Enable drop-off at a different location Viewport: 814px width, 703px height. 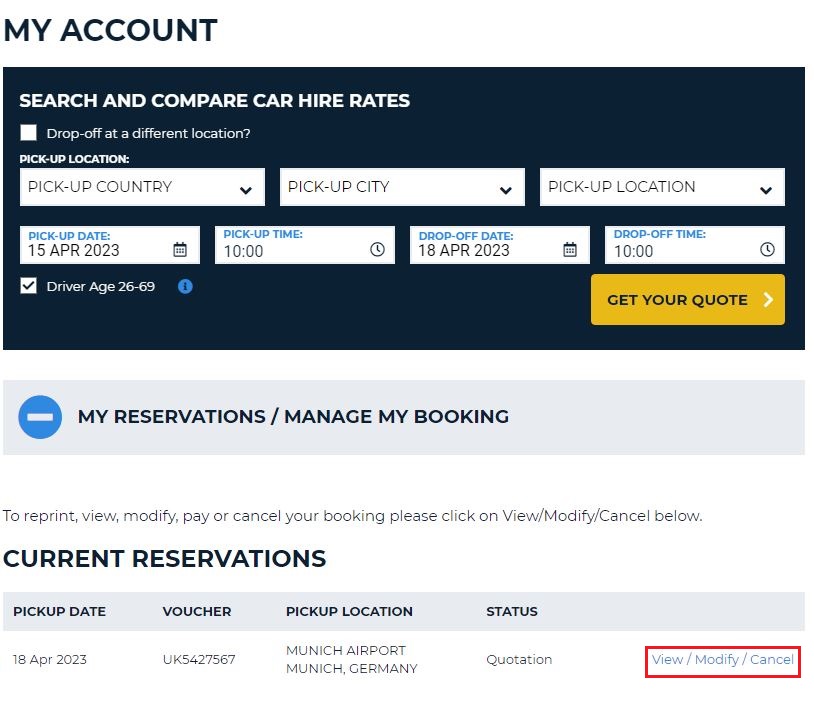tap(28, 132)
